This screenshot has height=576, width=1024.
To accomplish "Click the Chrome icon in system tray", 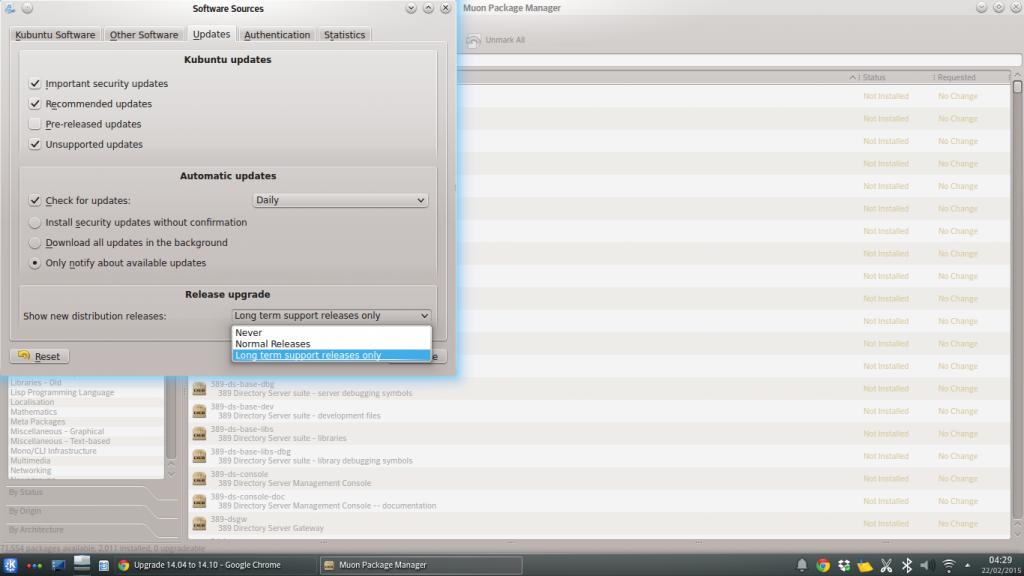I will point(823,565).
